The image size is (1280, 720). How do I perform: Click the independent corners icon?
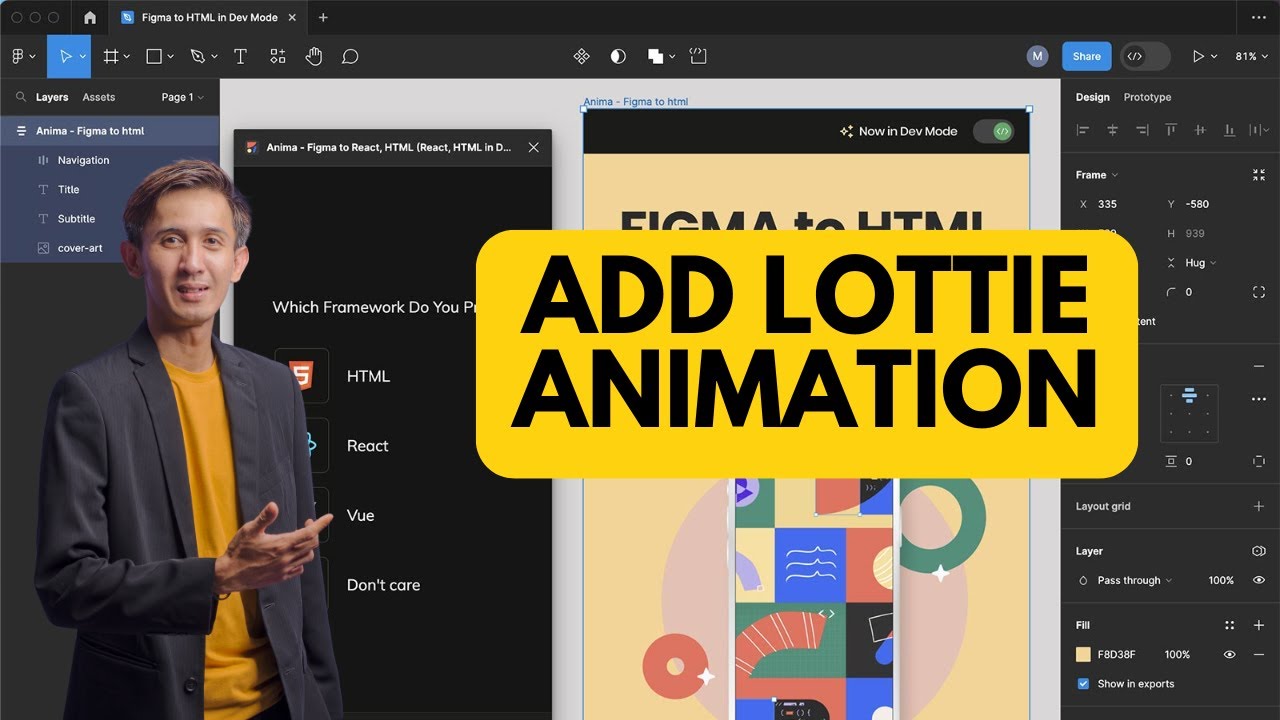(x=1259, y=292)
